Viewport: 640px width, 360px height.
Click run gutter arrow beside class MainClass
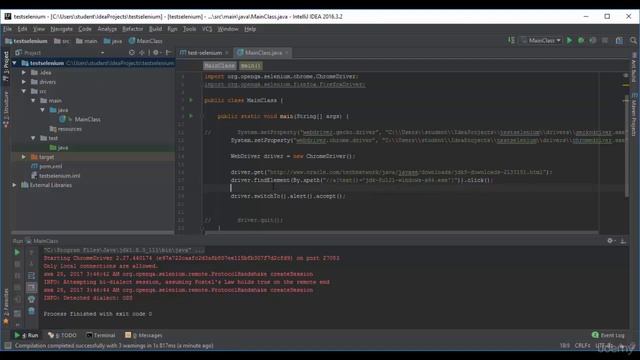click(x=191, y=100)
